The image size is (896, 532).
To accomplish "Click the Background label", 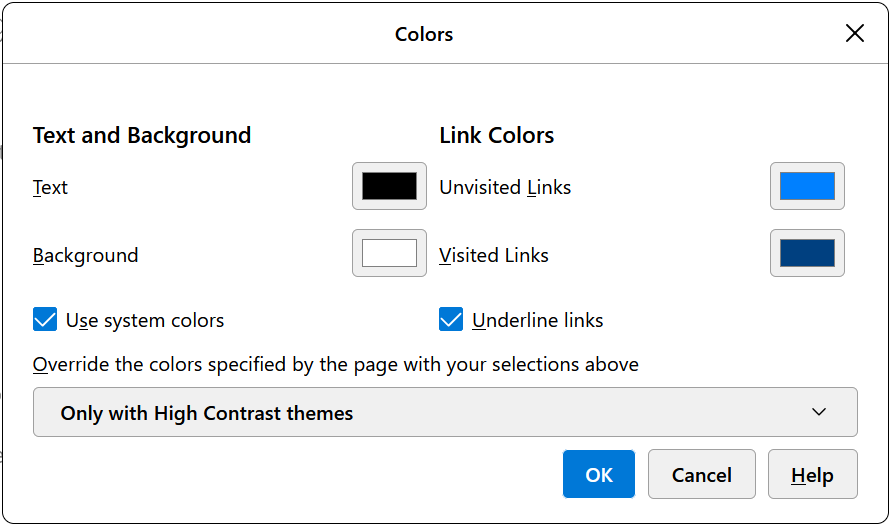I will 85,255.
